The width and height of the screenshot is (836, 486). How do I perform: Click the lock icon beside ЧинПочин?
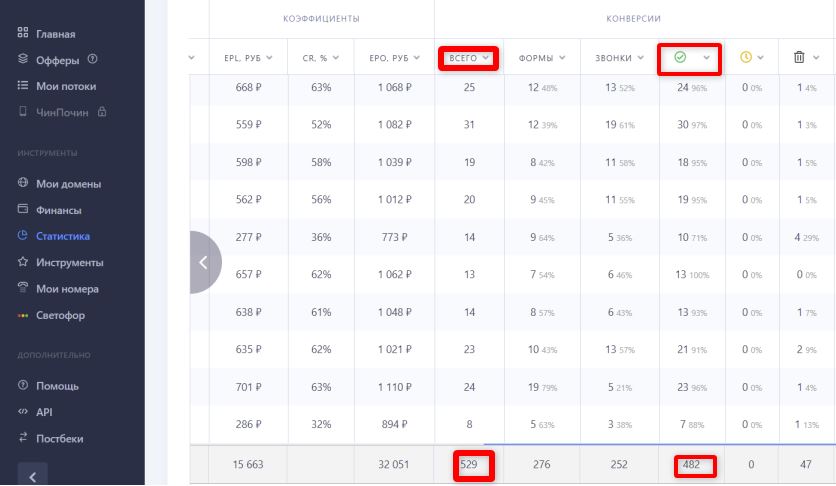pos(102,112)
